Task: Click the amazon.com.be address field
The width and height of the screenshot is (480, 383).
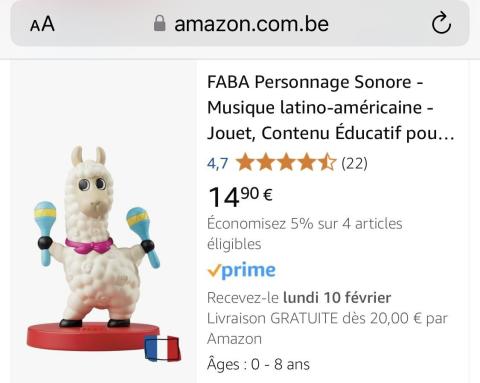Action: point(240,24)
